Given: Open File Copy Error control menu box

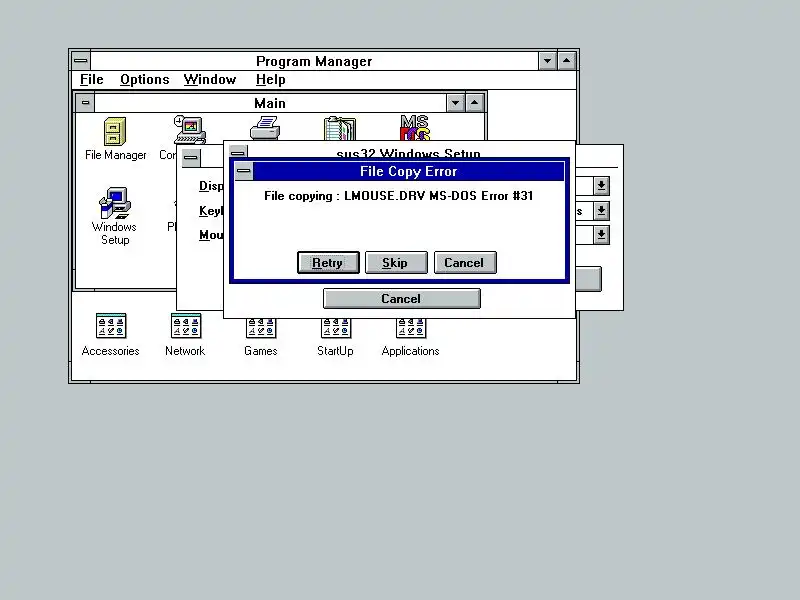Looking at the screenshot, I should [244, 171].
